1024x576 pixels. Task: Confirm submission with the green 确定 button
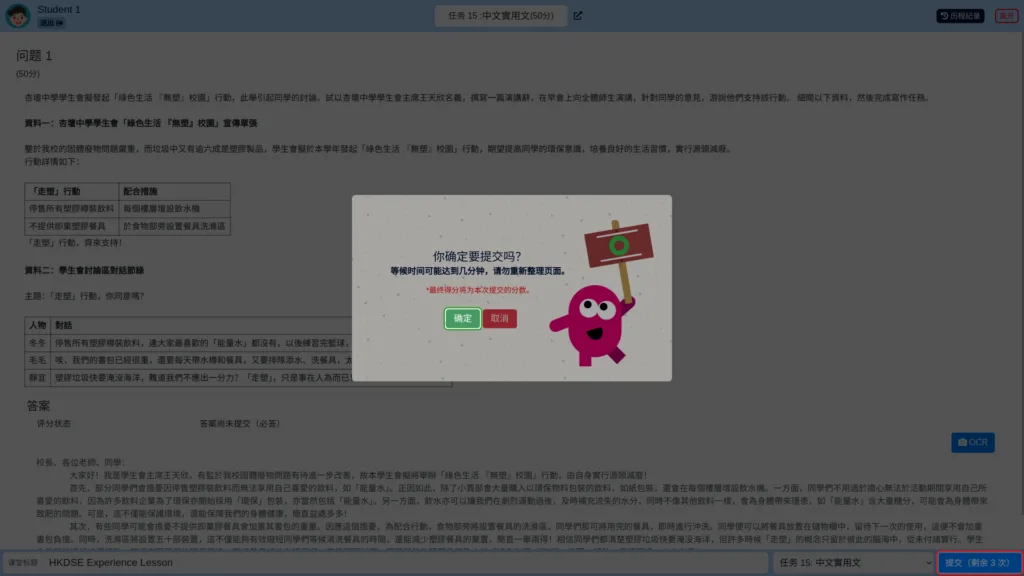tap(462, 319)
